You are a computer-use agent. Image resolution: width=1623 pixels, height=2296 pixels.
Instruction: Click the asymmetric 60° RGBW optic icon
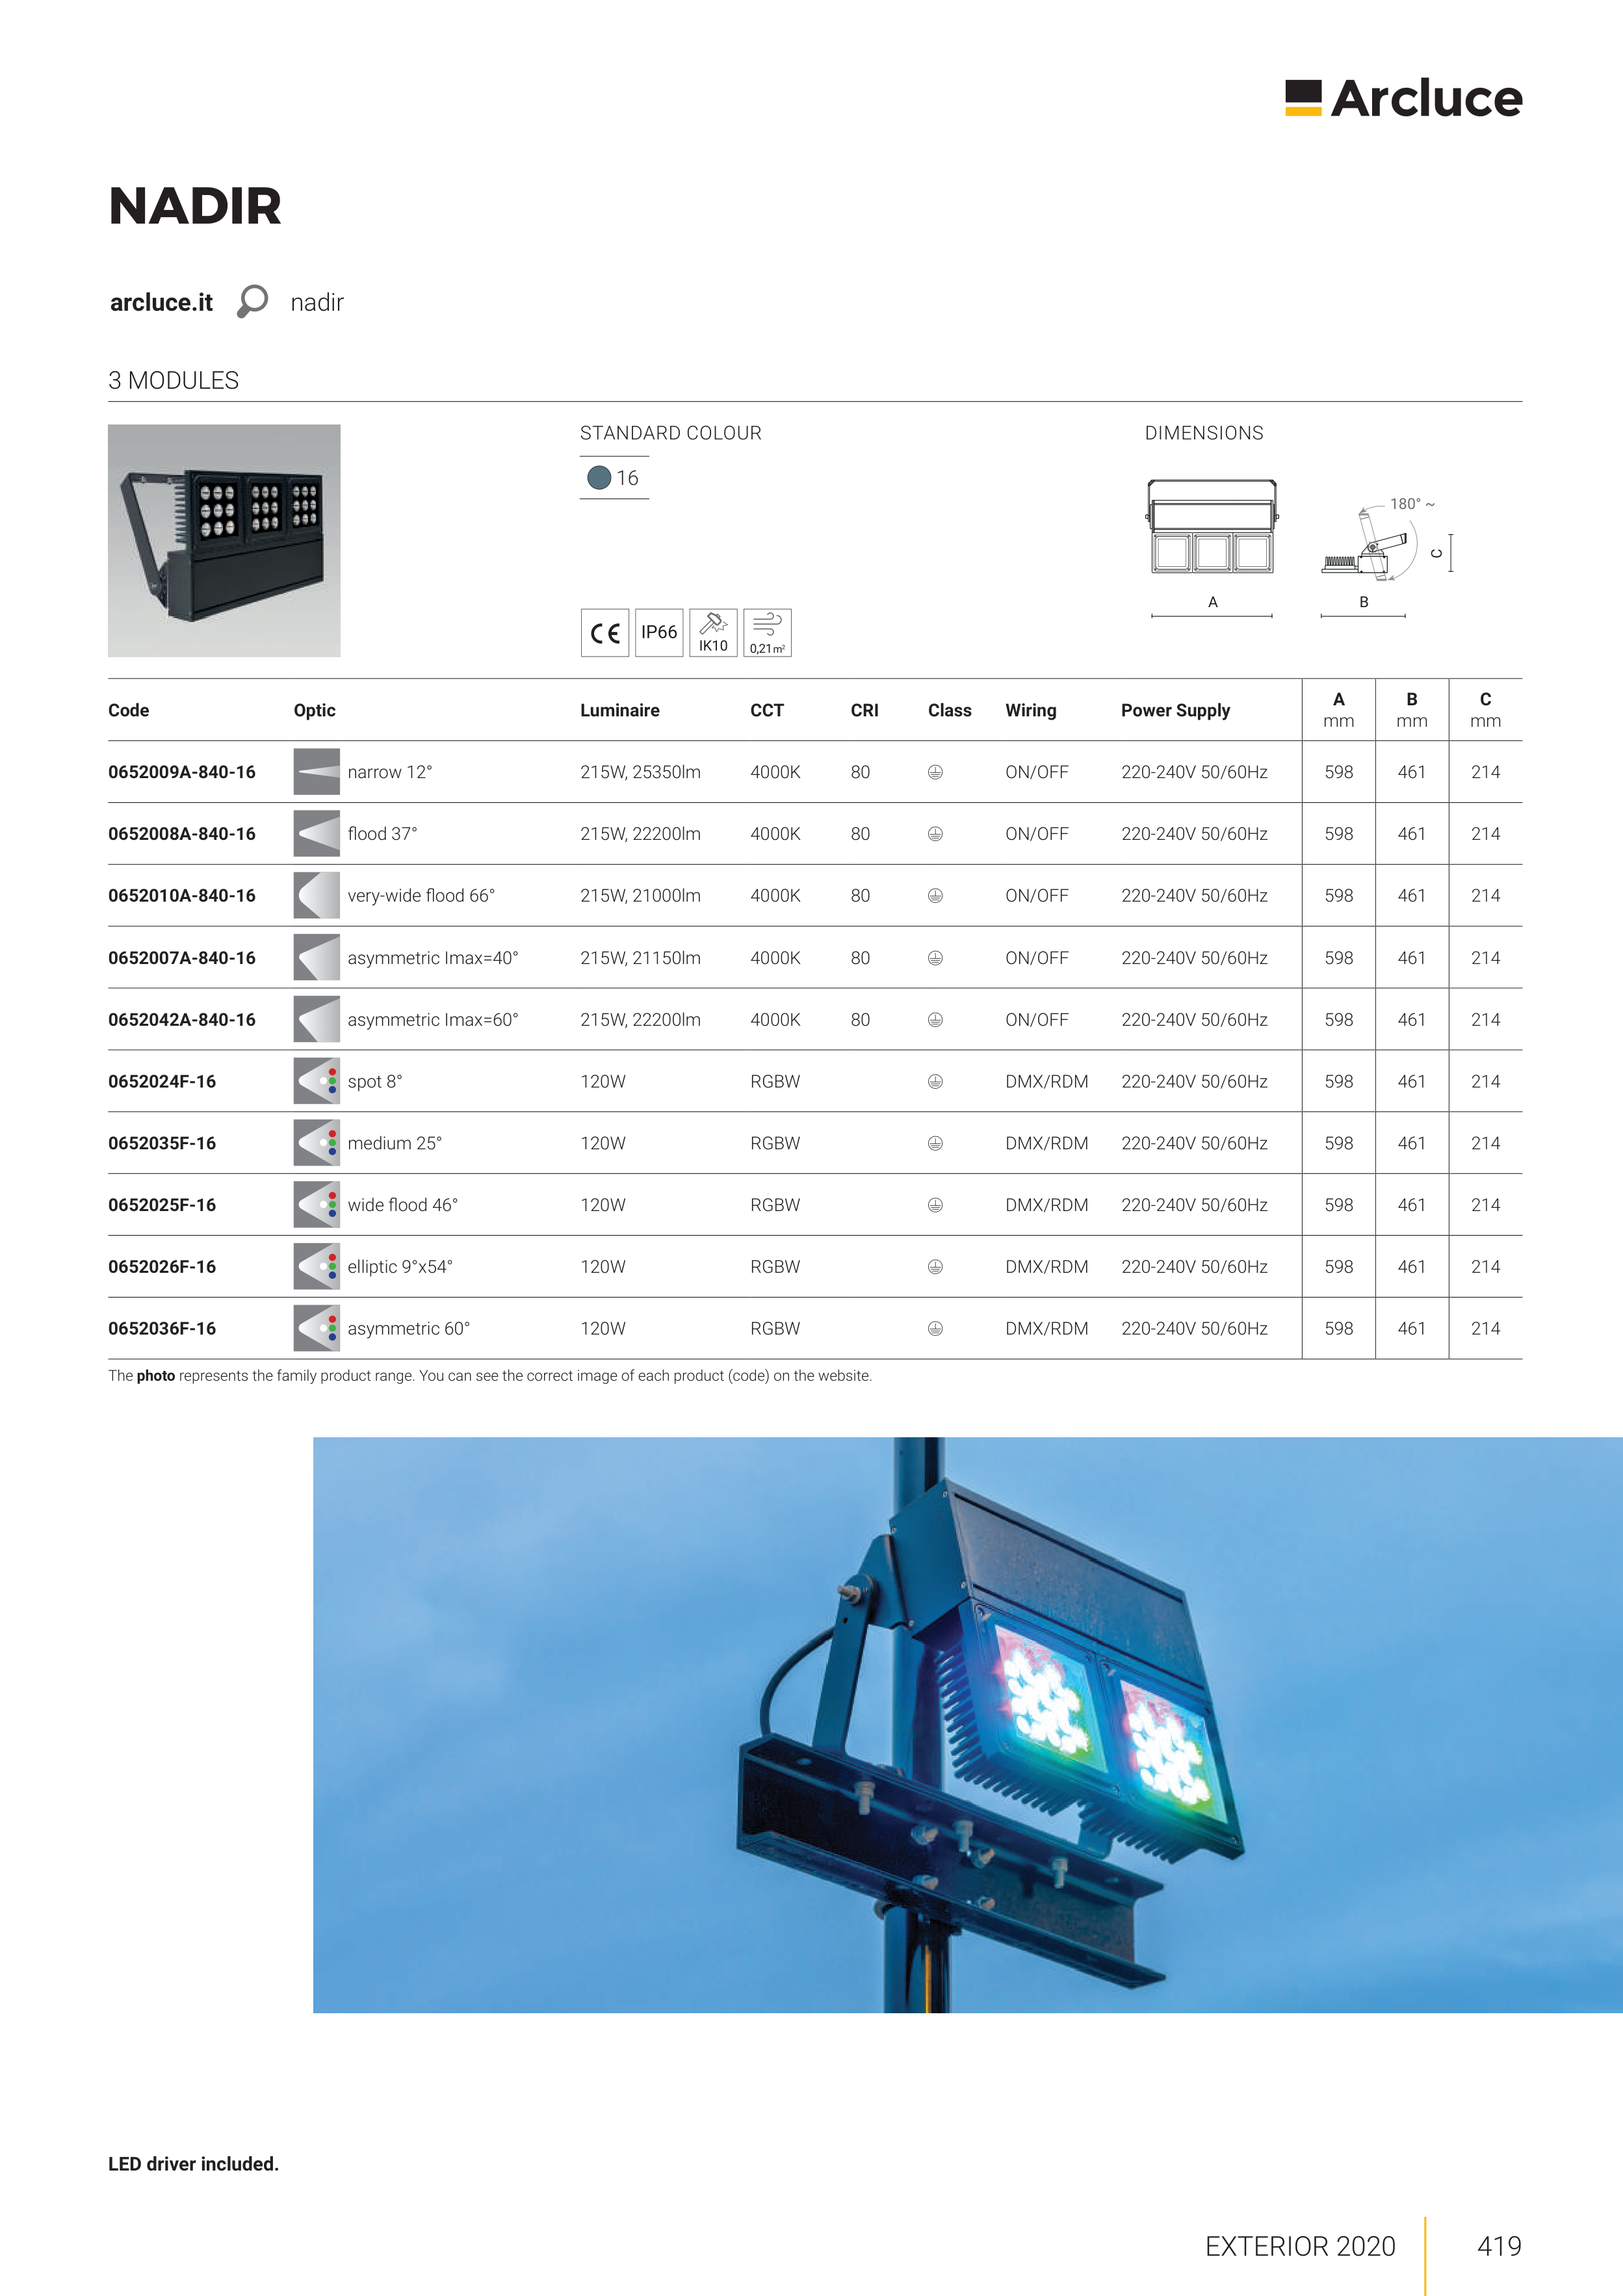pyautogui.click(x=317, y=1328)
